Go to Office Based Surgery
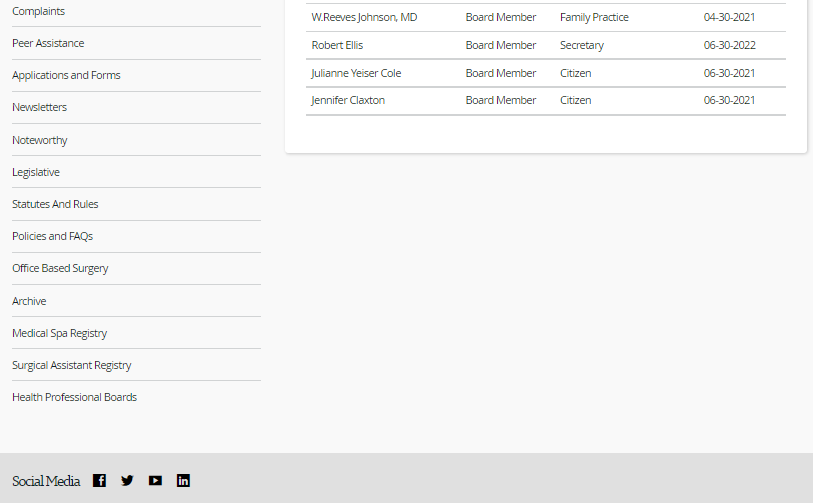The height and width of the screenshot is (503, 813). (60, 269)
